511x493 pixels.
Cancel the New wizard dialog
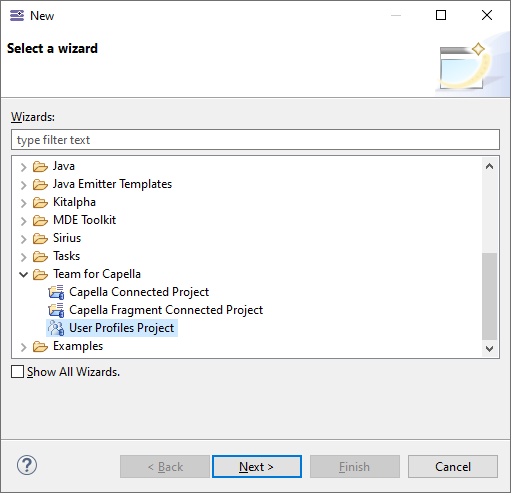point(453,466)
